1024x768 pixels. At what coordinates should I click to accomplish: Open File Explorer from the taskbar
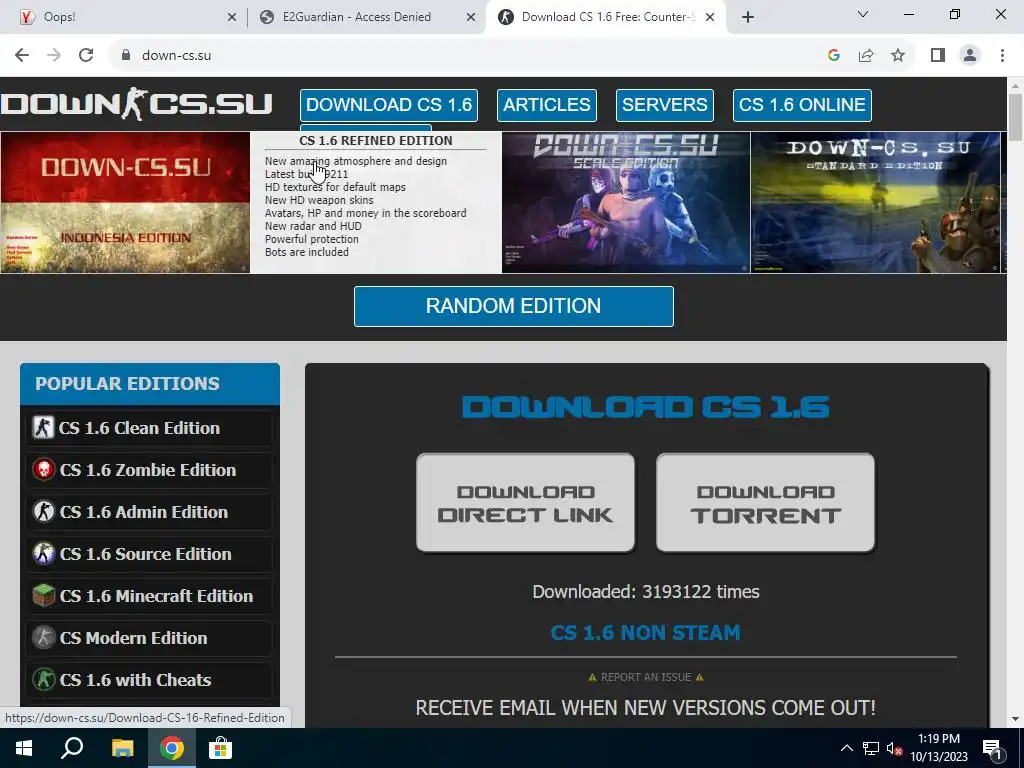[x=122, y=748]
